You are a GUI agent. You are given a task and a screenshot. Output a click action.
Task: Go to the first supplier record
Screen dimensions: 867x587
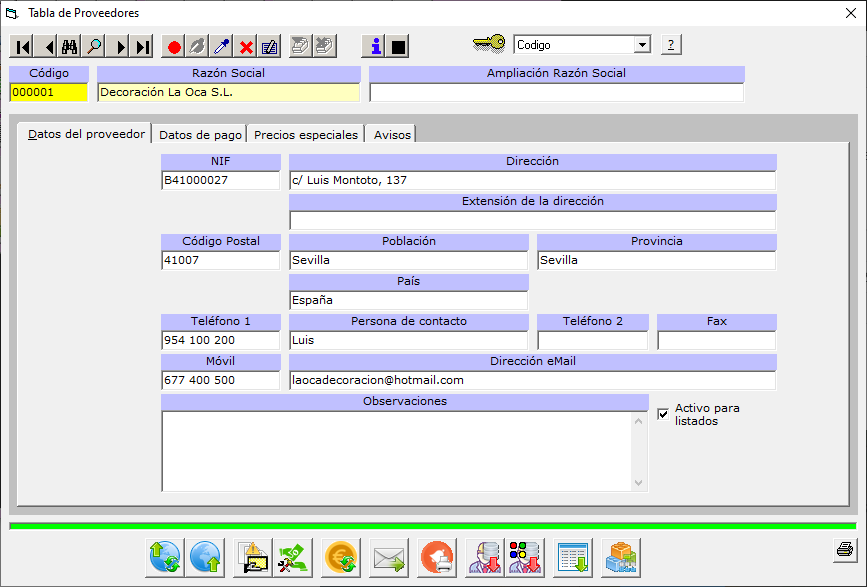[22, 46]
